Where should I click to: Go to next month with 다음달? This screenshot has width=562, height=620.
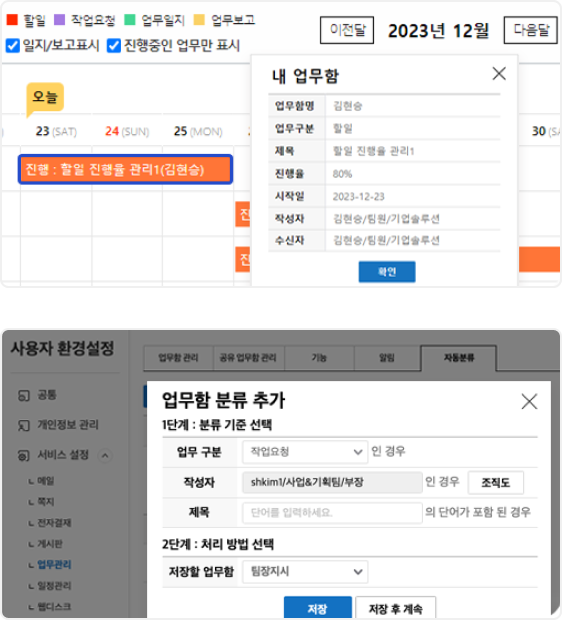tap(530, 30)
